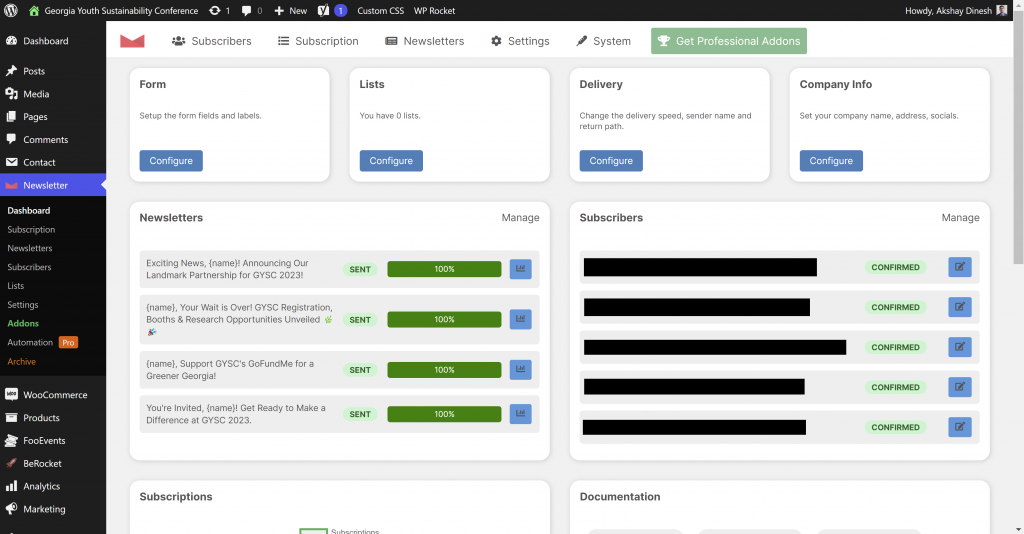
Task: Edit the first confirmed subscriber
Action: (x=959, y=267)
